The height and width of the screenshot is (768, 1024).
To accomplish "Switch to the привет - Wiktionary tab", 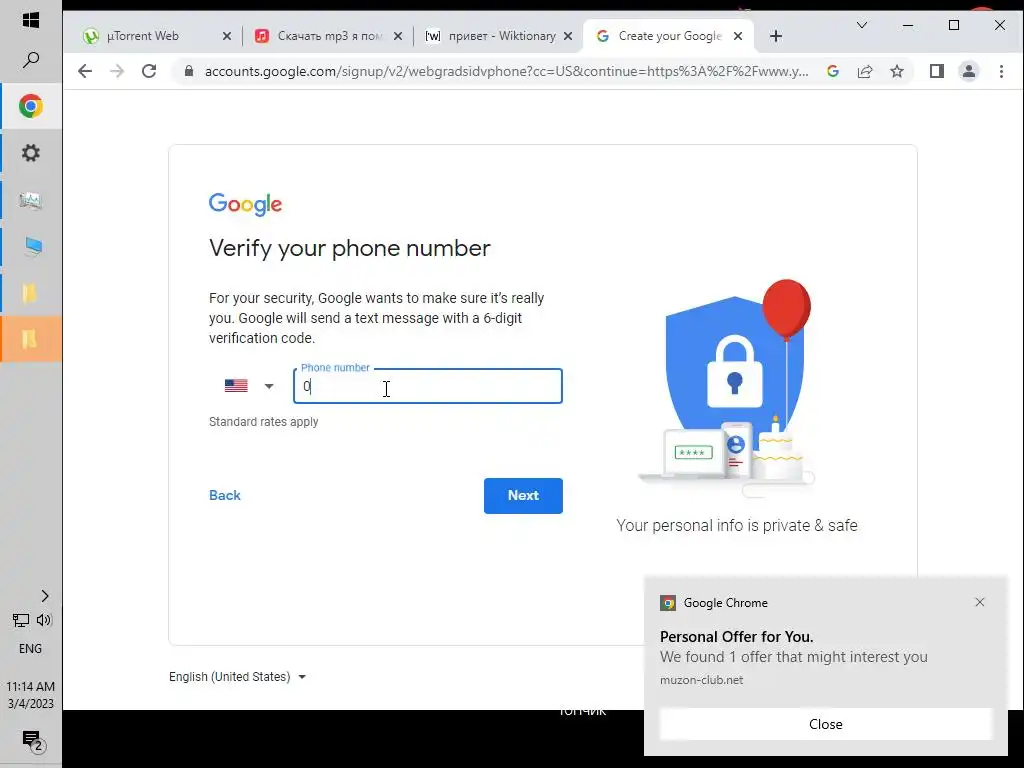I will click(x=500, y=36).
